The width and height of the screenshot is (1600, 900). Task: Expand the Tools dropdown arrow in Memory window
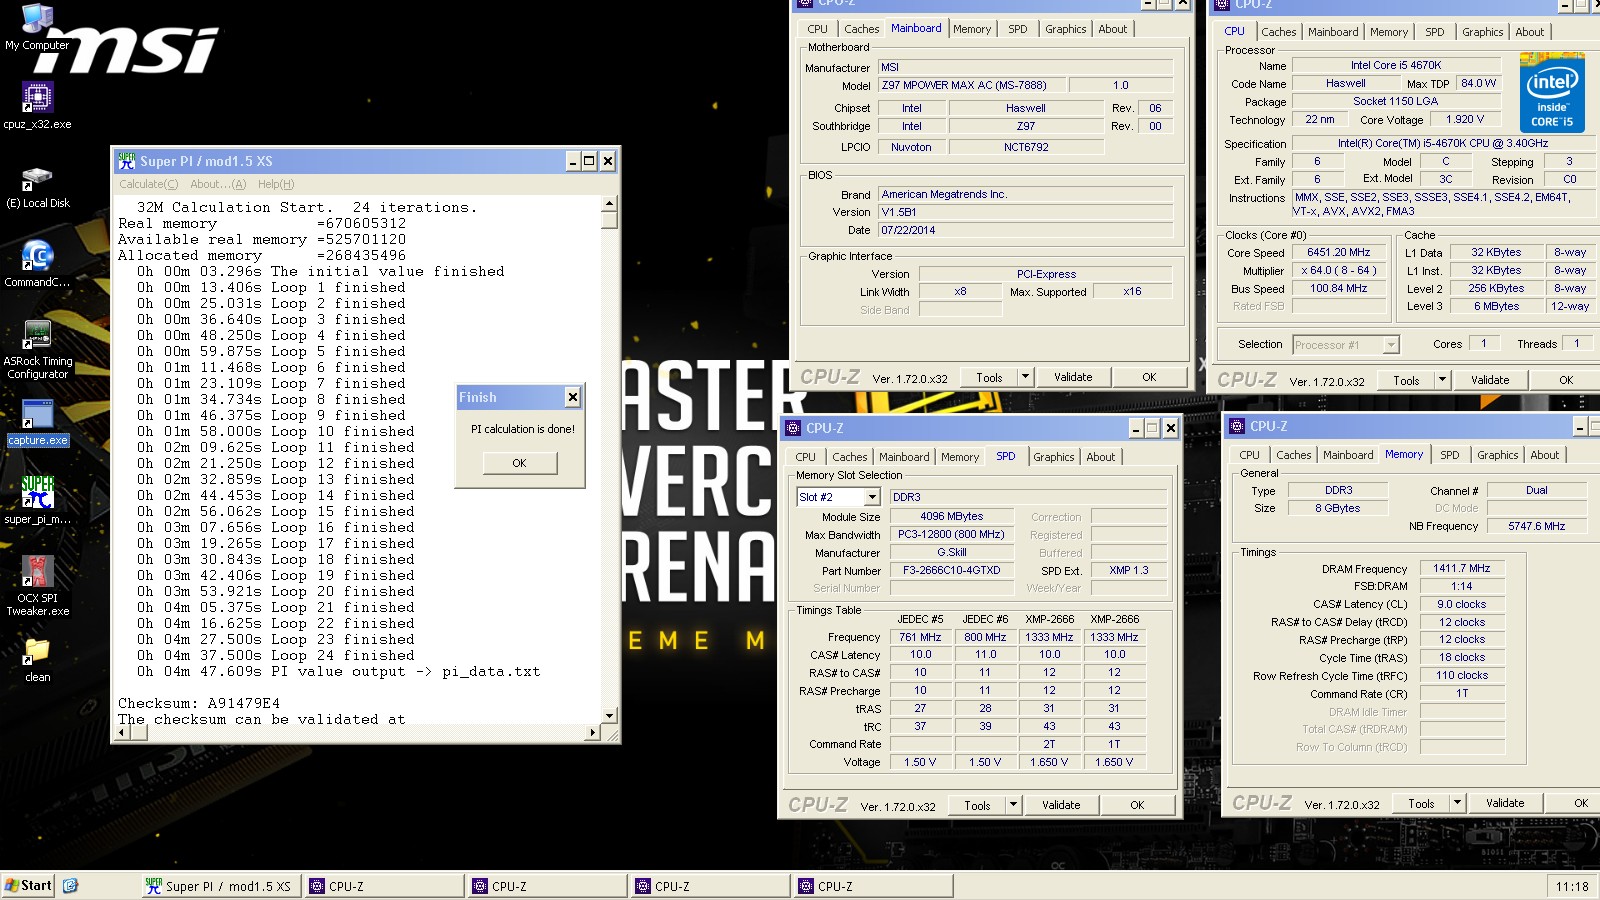click(x=1457, y=803)
